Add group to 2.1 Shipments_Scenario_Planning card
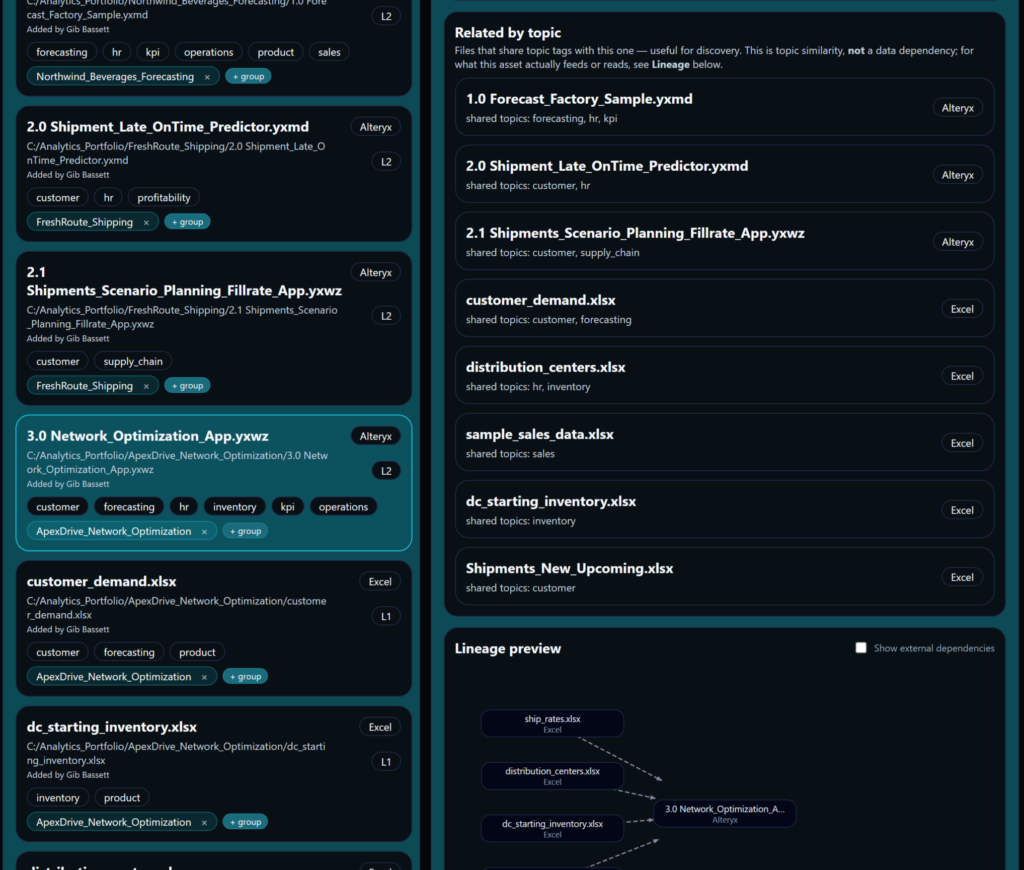Image resolution: width=1024 pixels, height=870 pixels. tap(187, 386)
